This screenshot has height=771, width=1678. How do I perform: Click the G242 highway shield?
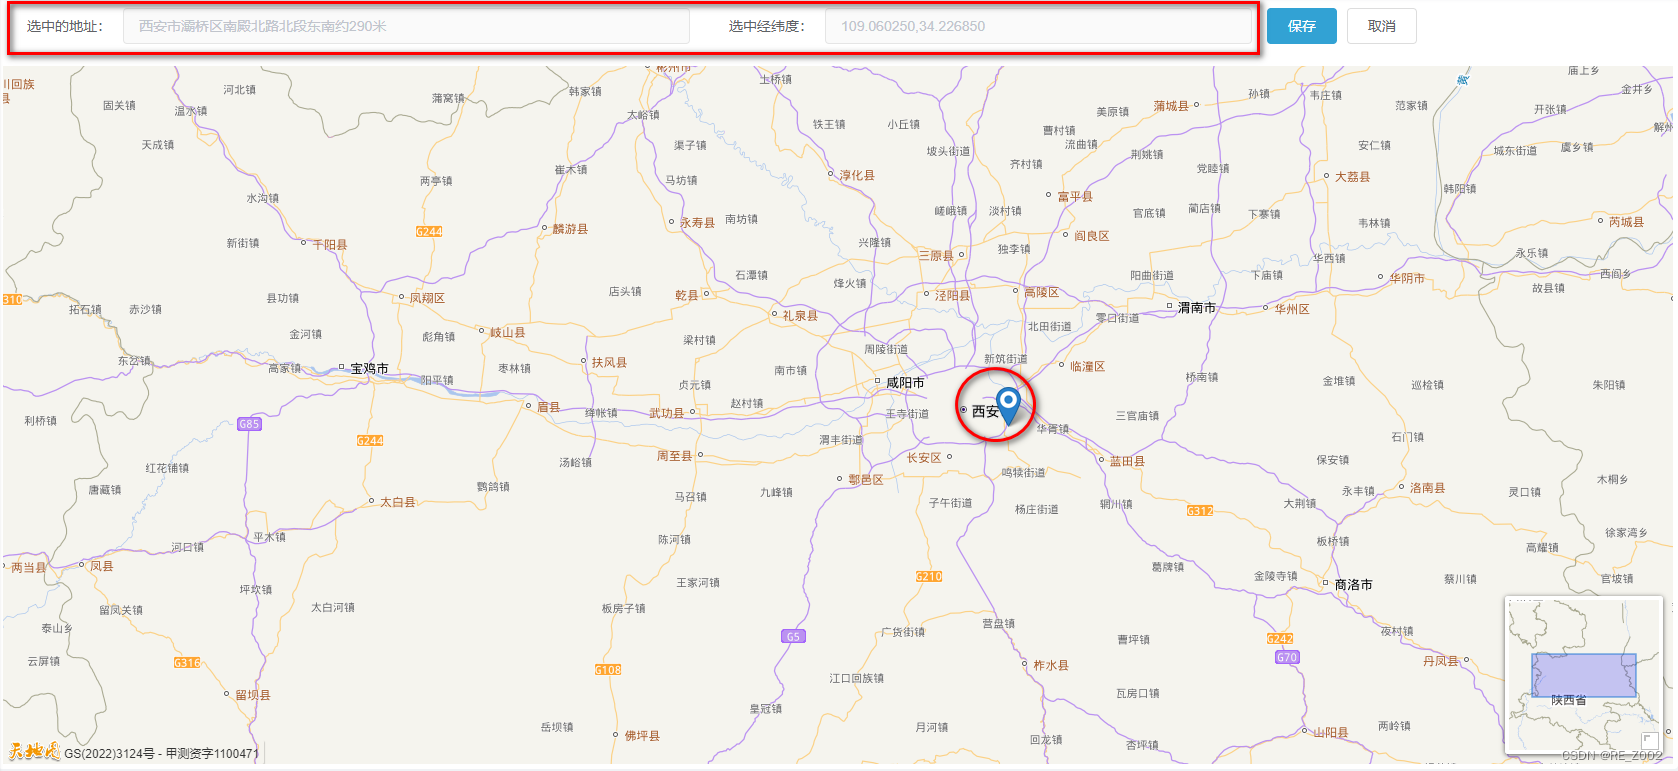point(1280,639)
